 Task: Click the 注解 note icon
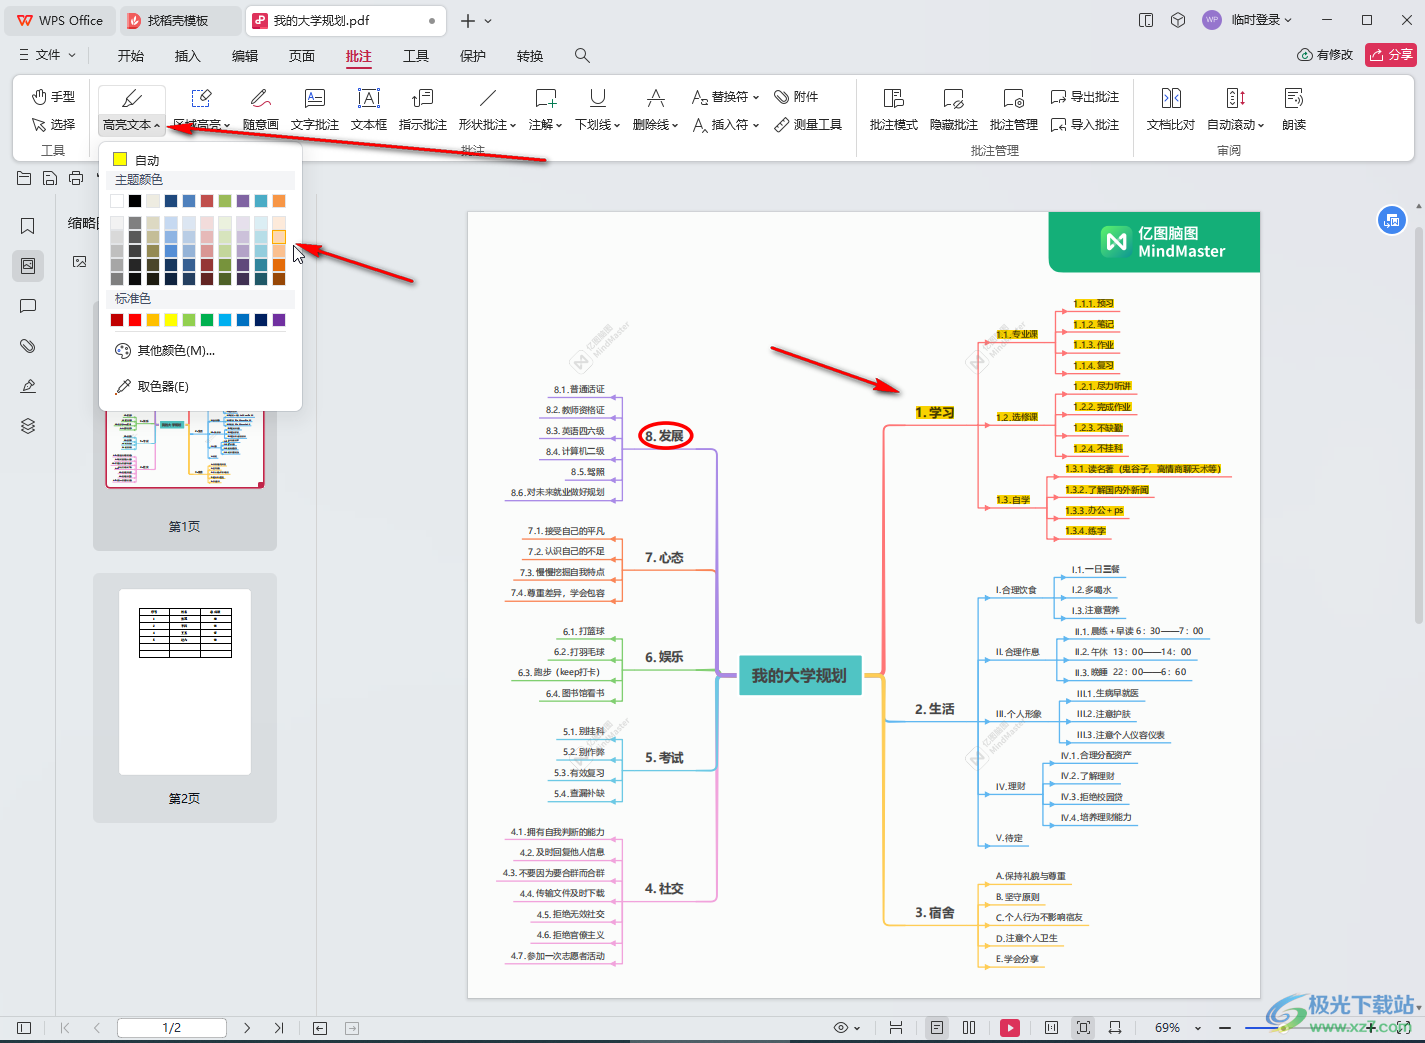pyautogui.click(x=546, y=98)
